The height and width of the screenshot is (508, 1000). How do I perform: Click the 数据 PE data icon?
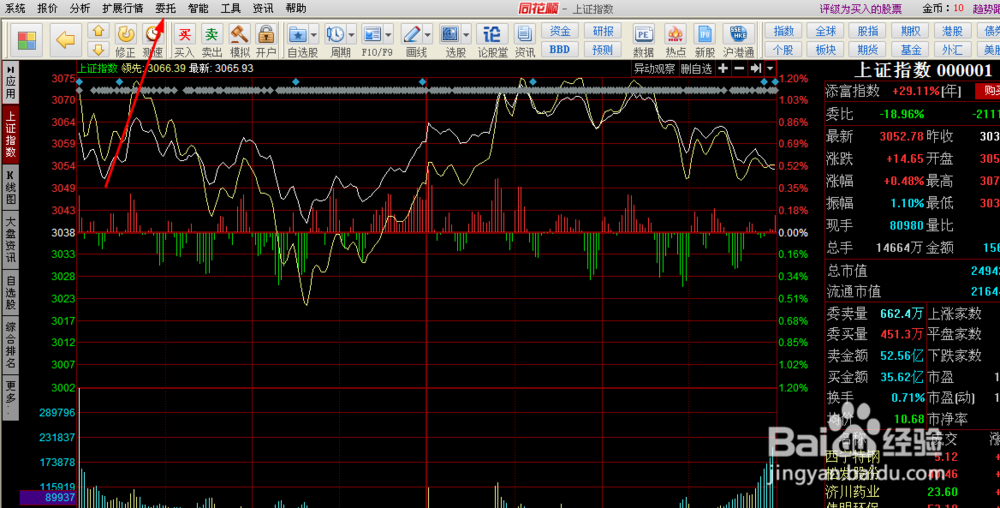click(643, 41)
